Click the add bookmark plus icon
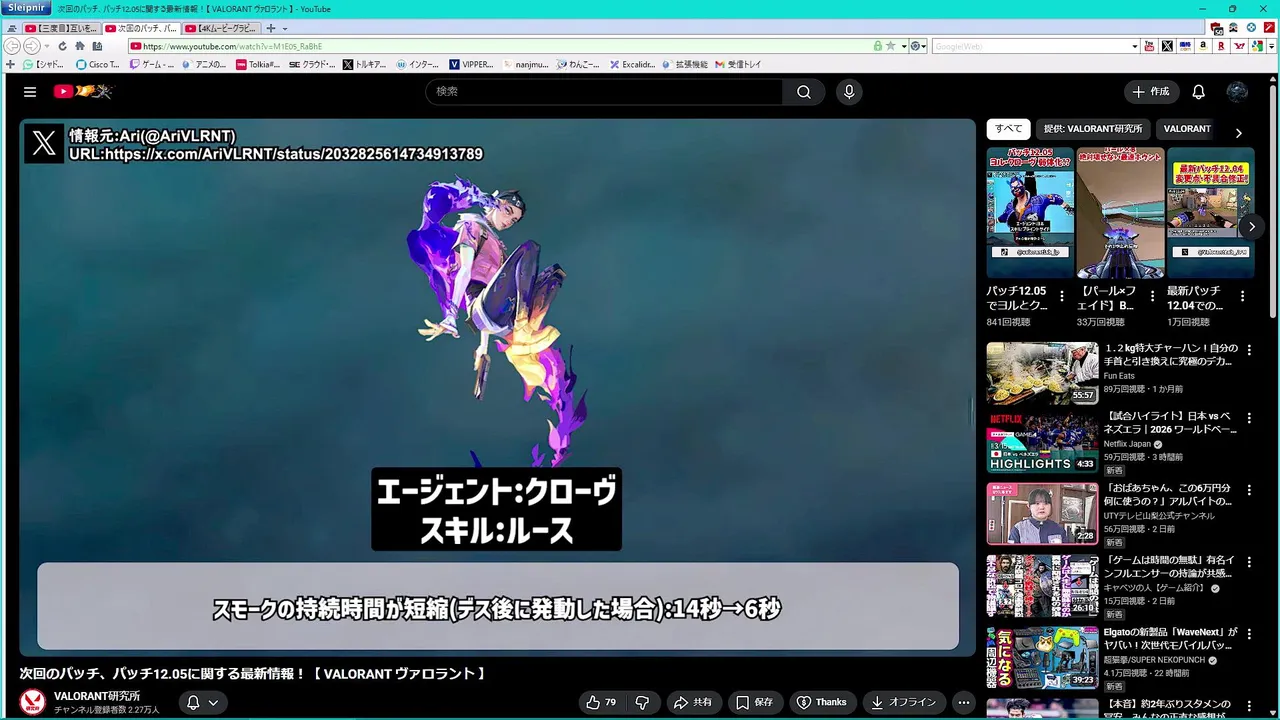 pyautogui.click(x=10, y=64)
